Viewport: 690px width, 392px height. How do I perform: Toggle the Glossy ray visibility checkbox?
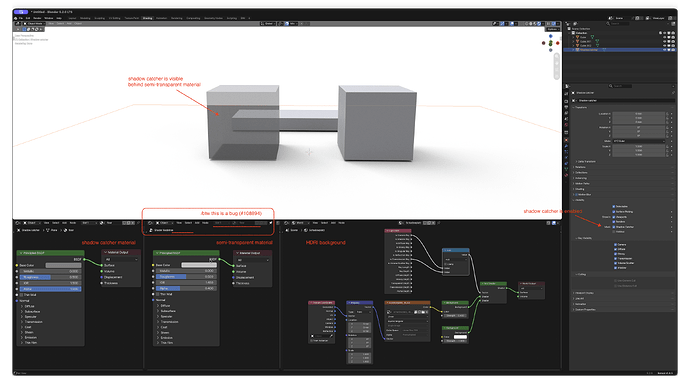click(615, 254)
